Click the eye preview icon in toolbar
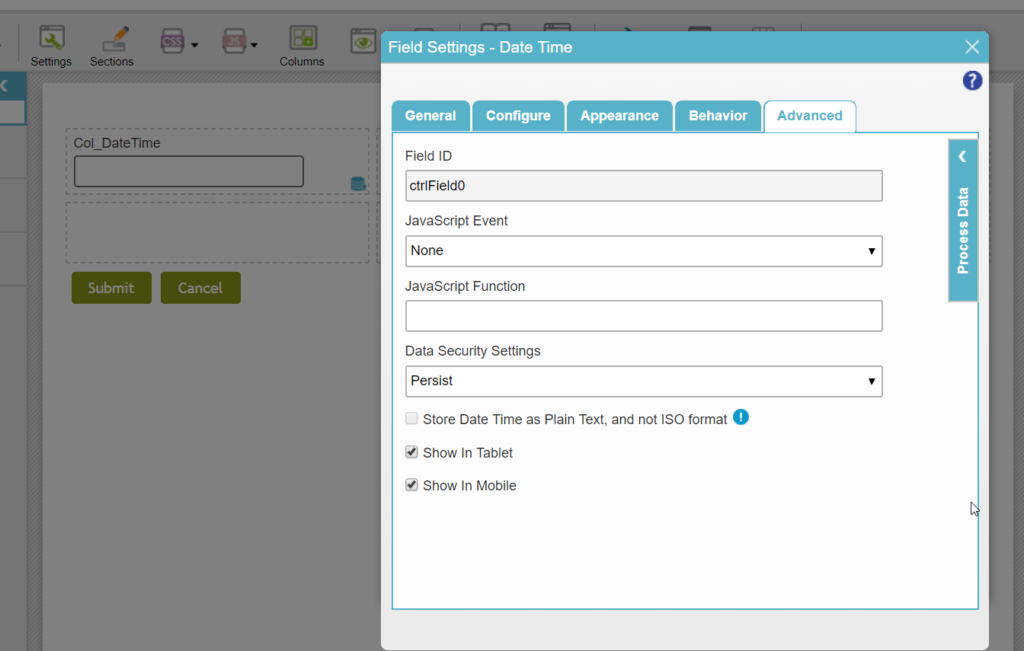The image size is (1024, 651). coord(362,40)
